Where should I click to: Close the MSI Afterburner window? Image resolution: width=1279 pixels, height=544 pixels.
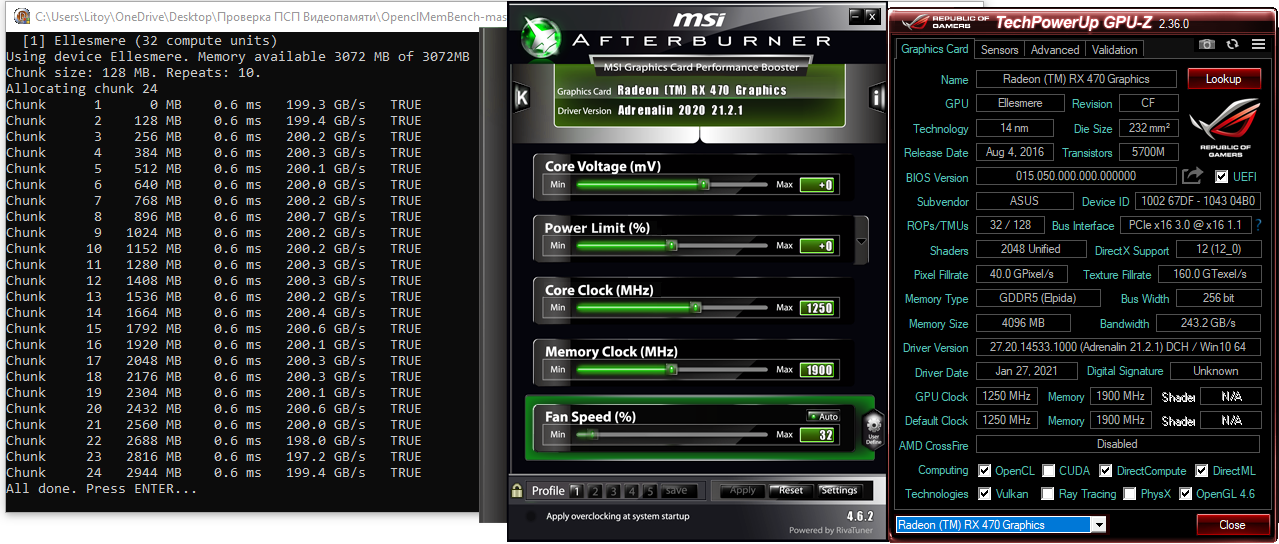[874, 16]
